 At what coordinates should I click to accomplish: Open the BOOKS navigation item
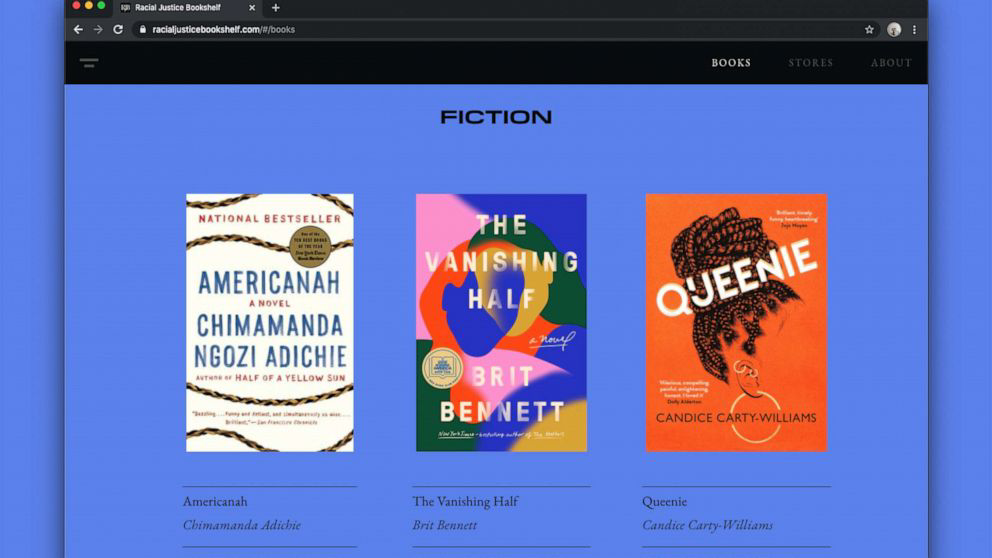coord(731,63)
